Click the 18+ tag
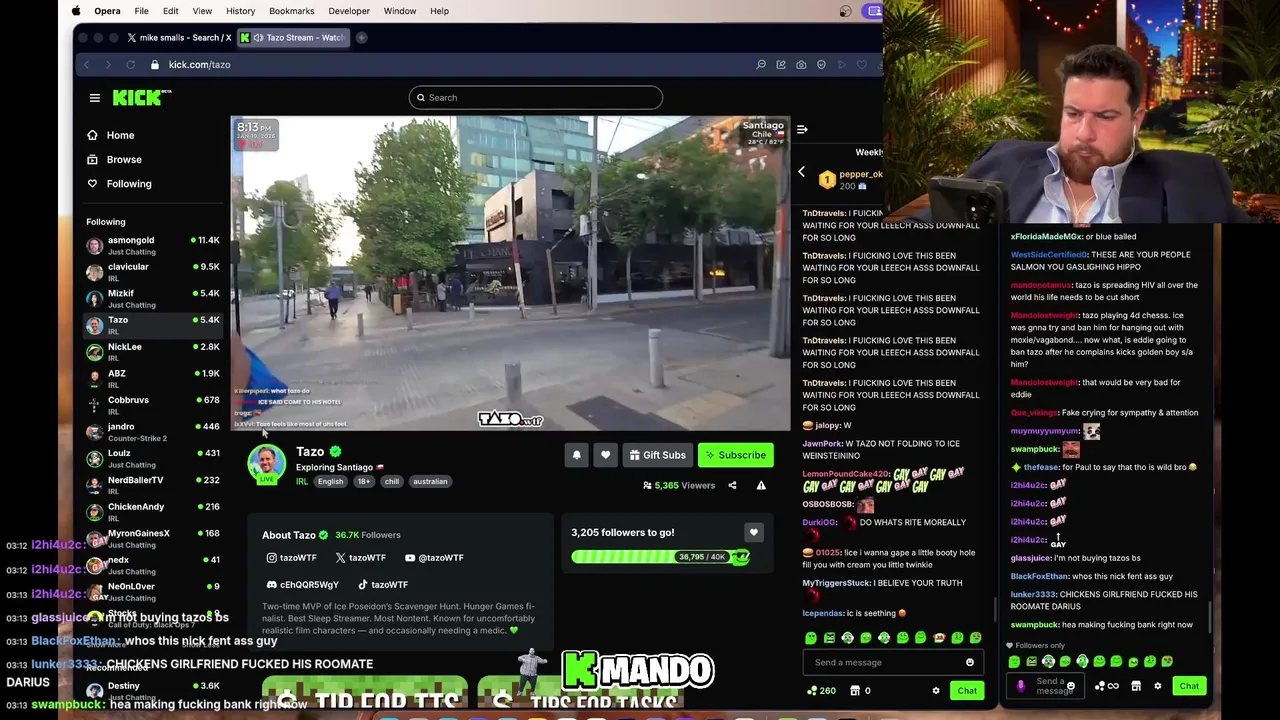 click(x=363, y=482)
